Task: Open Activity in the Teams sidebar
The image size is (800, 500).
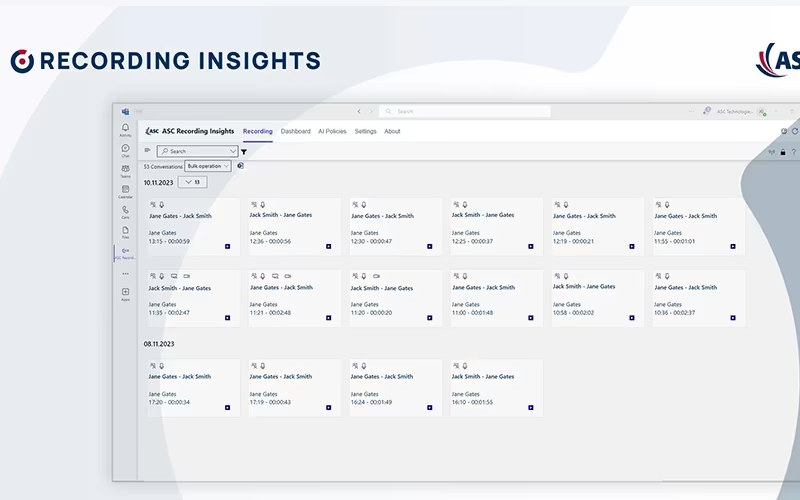Action: (125, 130)
